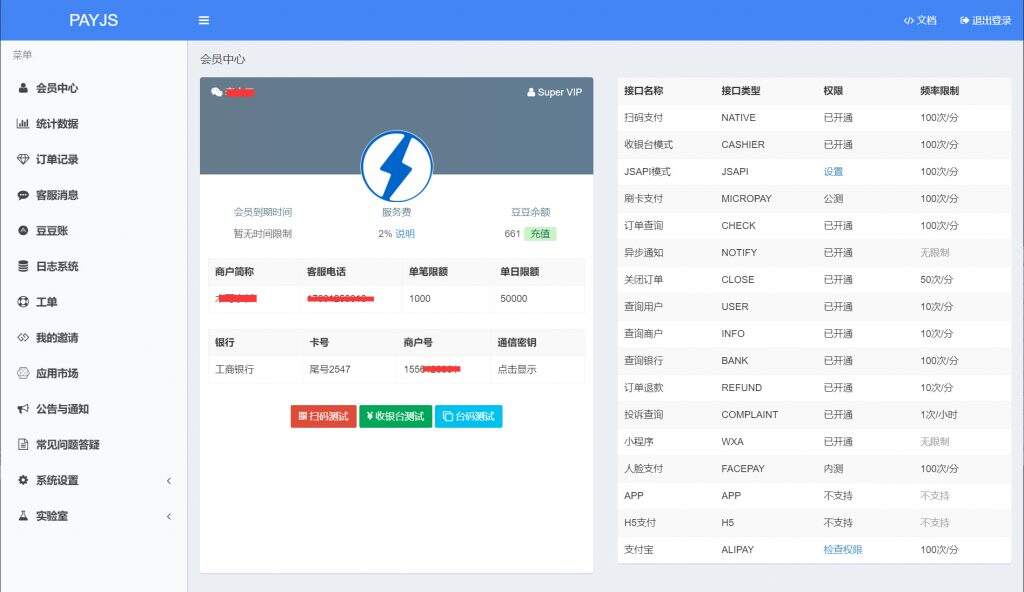Expand the 实验室 submenu chevron
This screenshot has height=592, width=1024.
point(168,516)
